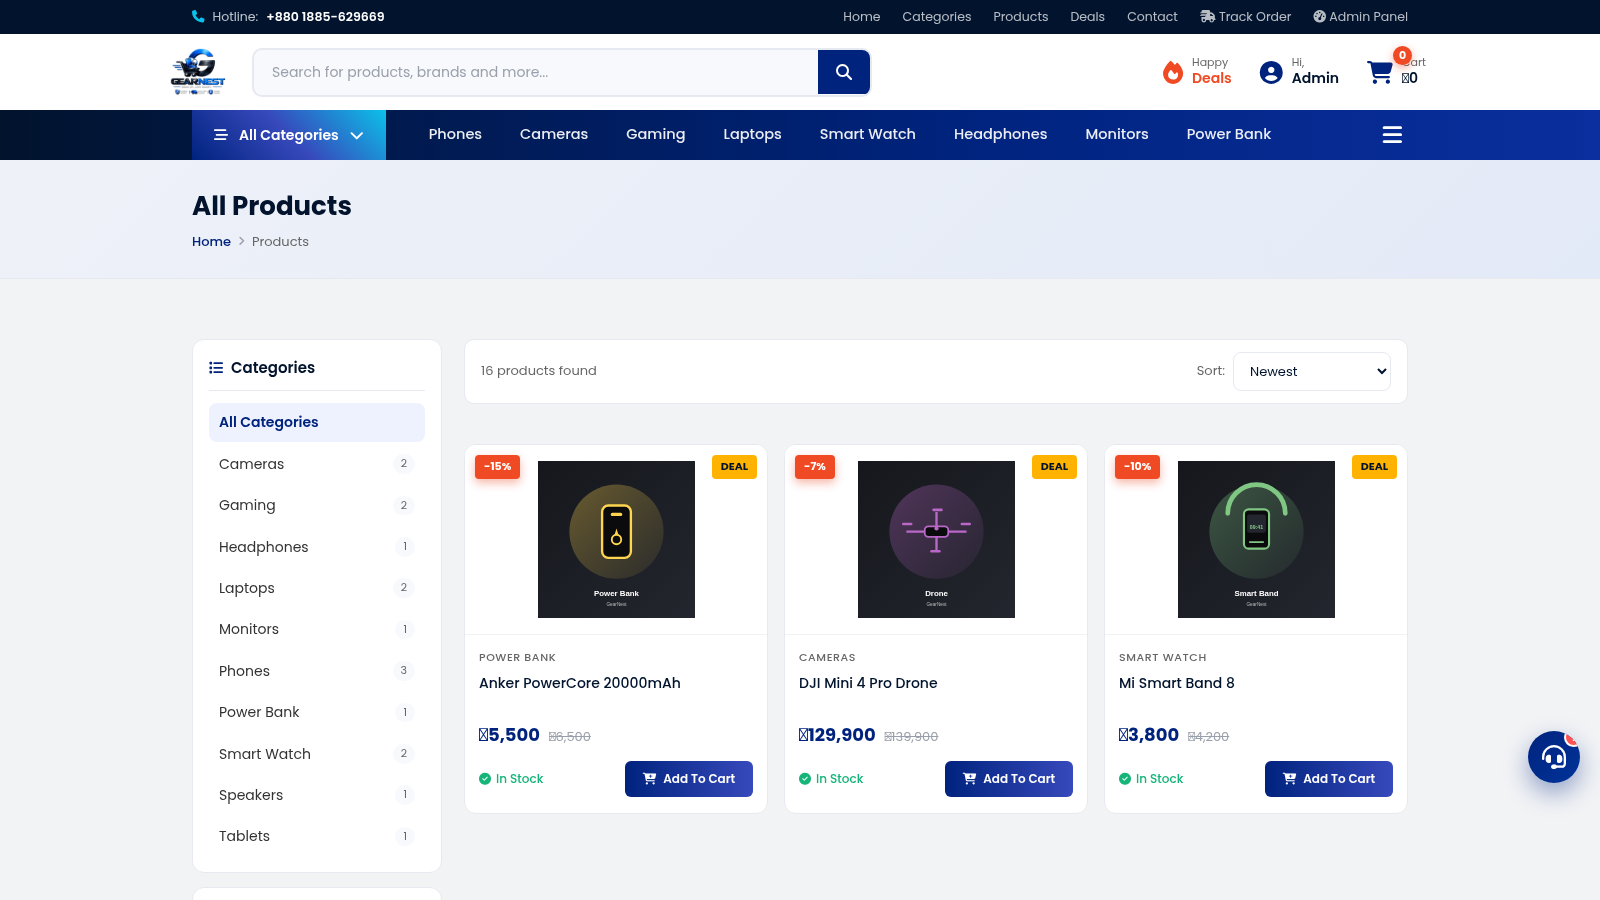Open the shopping cart icon

(1380, 72)
